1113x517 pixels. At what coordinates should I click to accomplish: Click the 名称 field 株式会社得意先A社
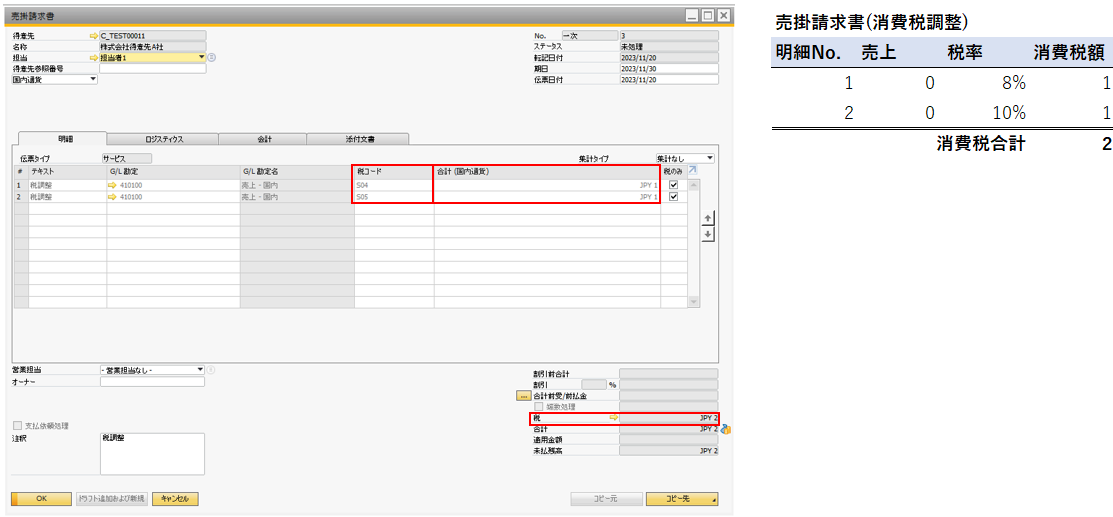pyautogui.click(x=153, y=46)
